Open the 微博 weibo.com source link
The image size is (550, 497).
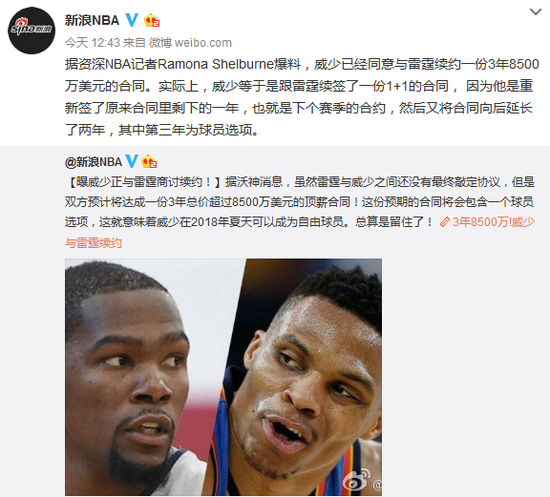point(190,43)
